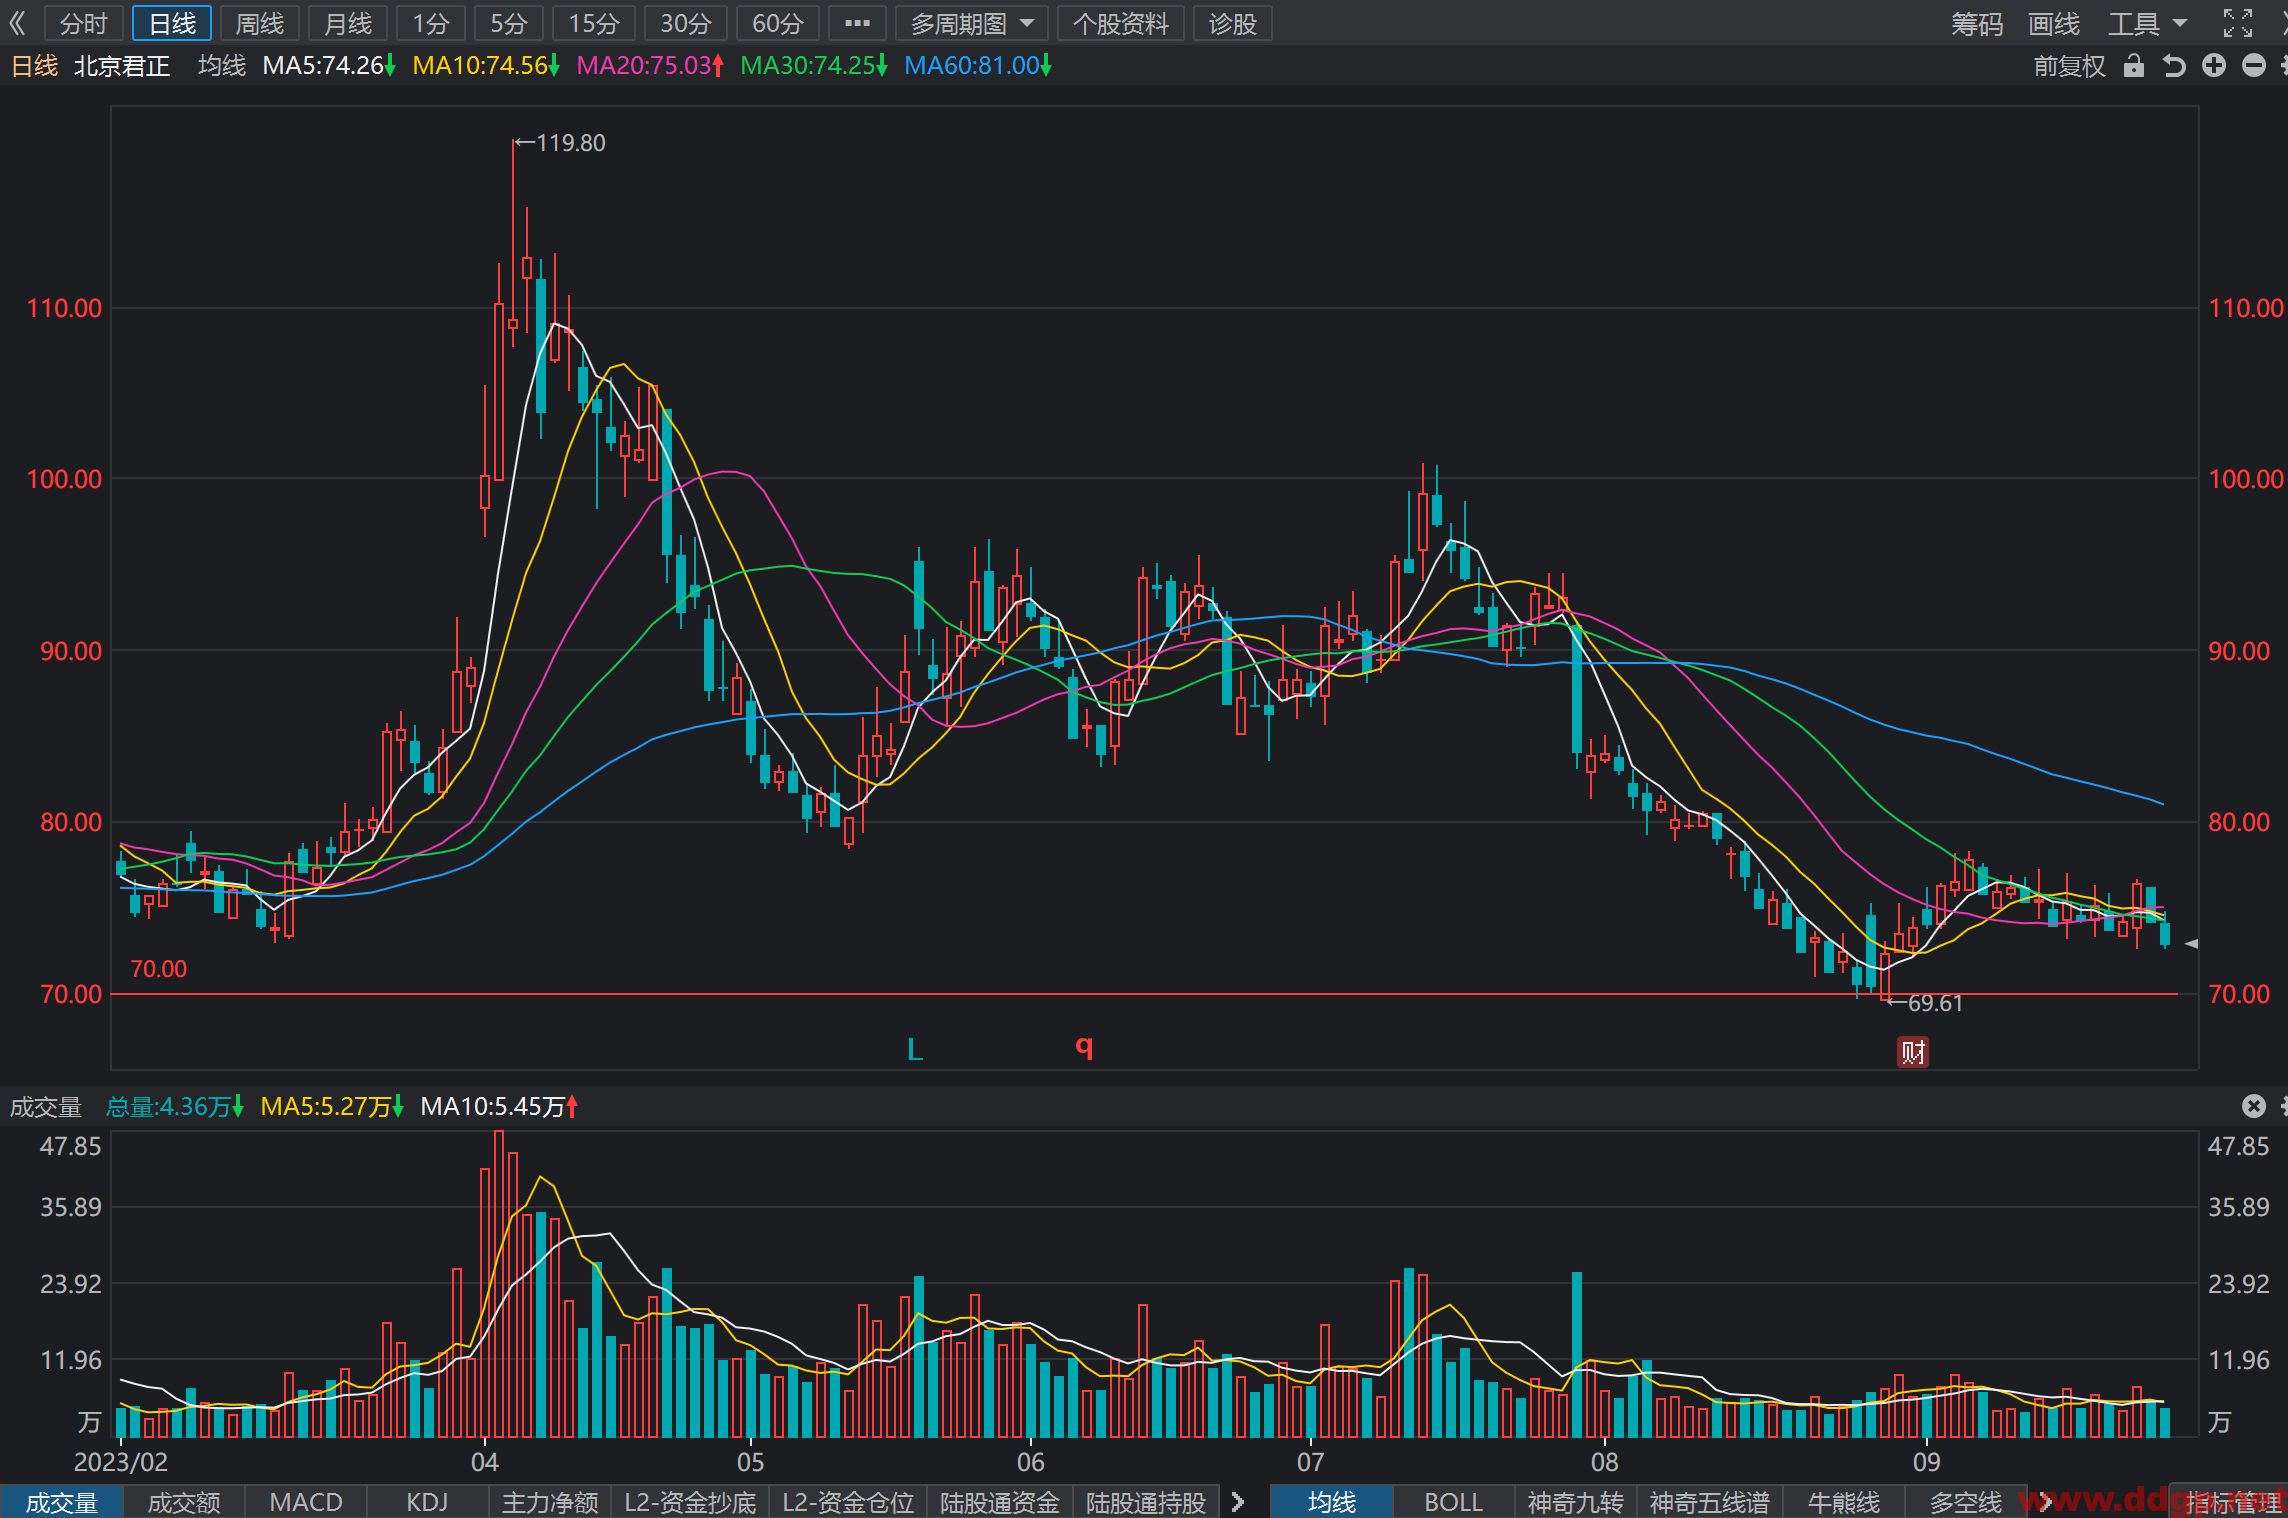Click the volume MA10:5.45万 legend
Viewport: 2288px width, 1518px height.
click(499, 1107)
